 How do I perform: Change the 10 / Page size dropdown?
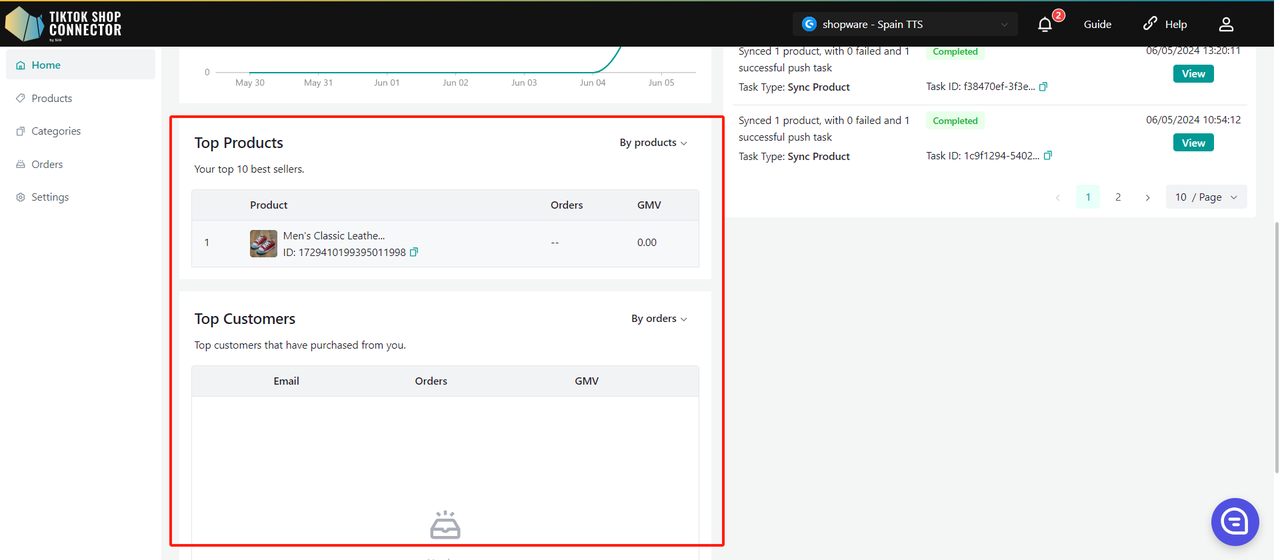1206,197
